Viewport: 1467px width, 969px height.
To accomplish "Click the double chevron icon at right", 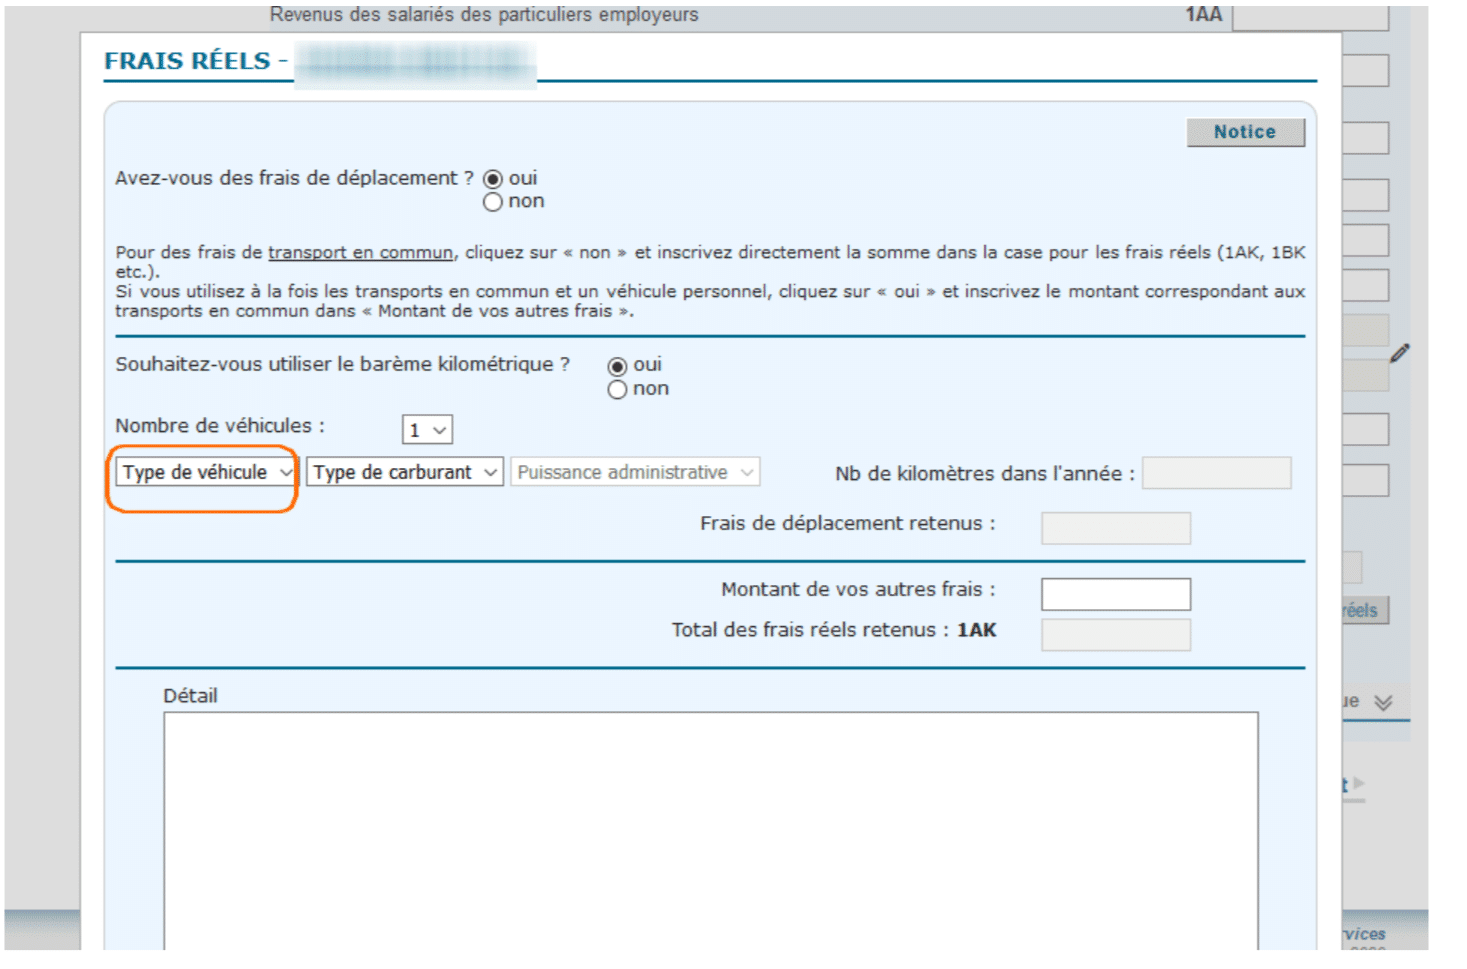I will [x=1383, y=703].
